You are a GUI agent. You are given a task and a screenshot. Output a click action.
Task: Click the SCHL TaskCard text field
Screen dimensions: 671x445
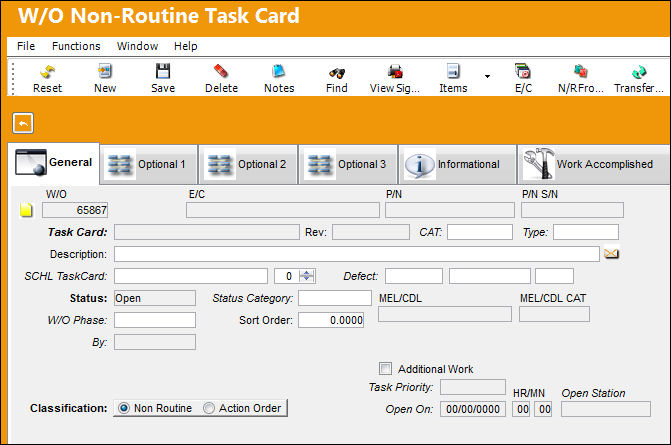point(191,276)
